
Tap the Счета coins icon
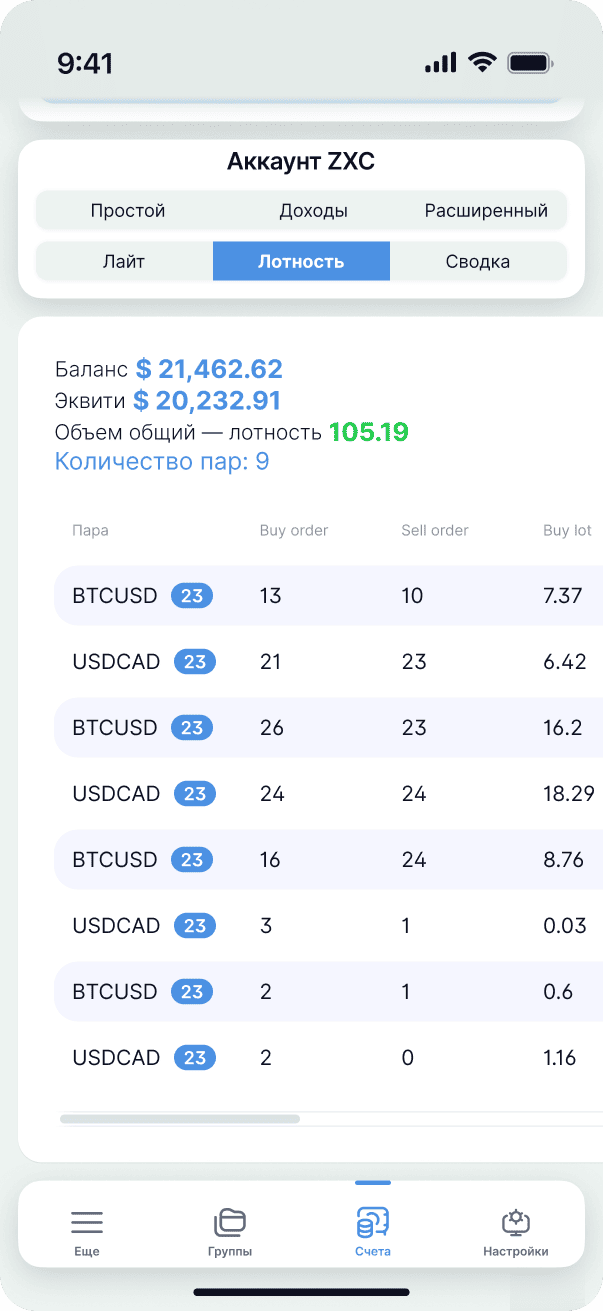pyautogui.click(x=373, y=1222)
